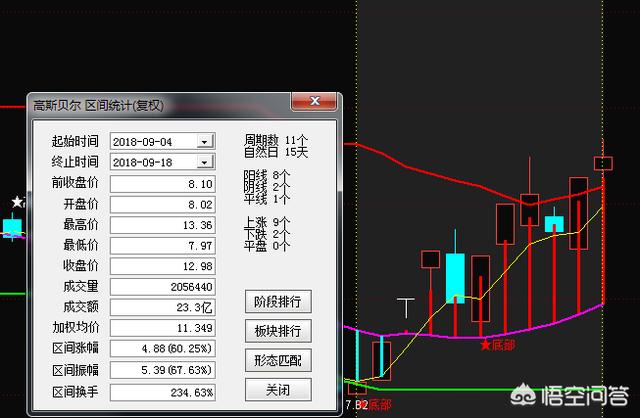Click the 阶段排行 button
This screenshot has width=640, height=418.
pos(278,302)
